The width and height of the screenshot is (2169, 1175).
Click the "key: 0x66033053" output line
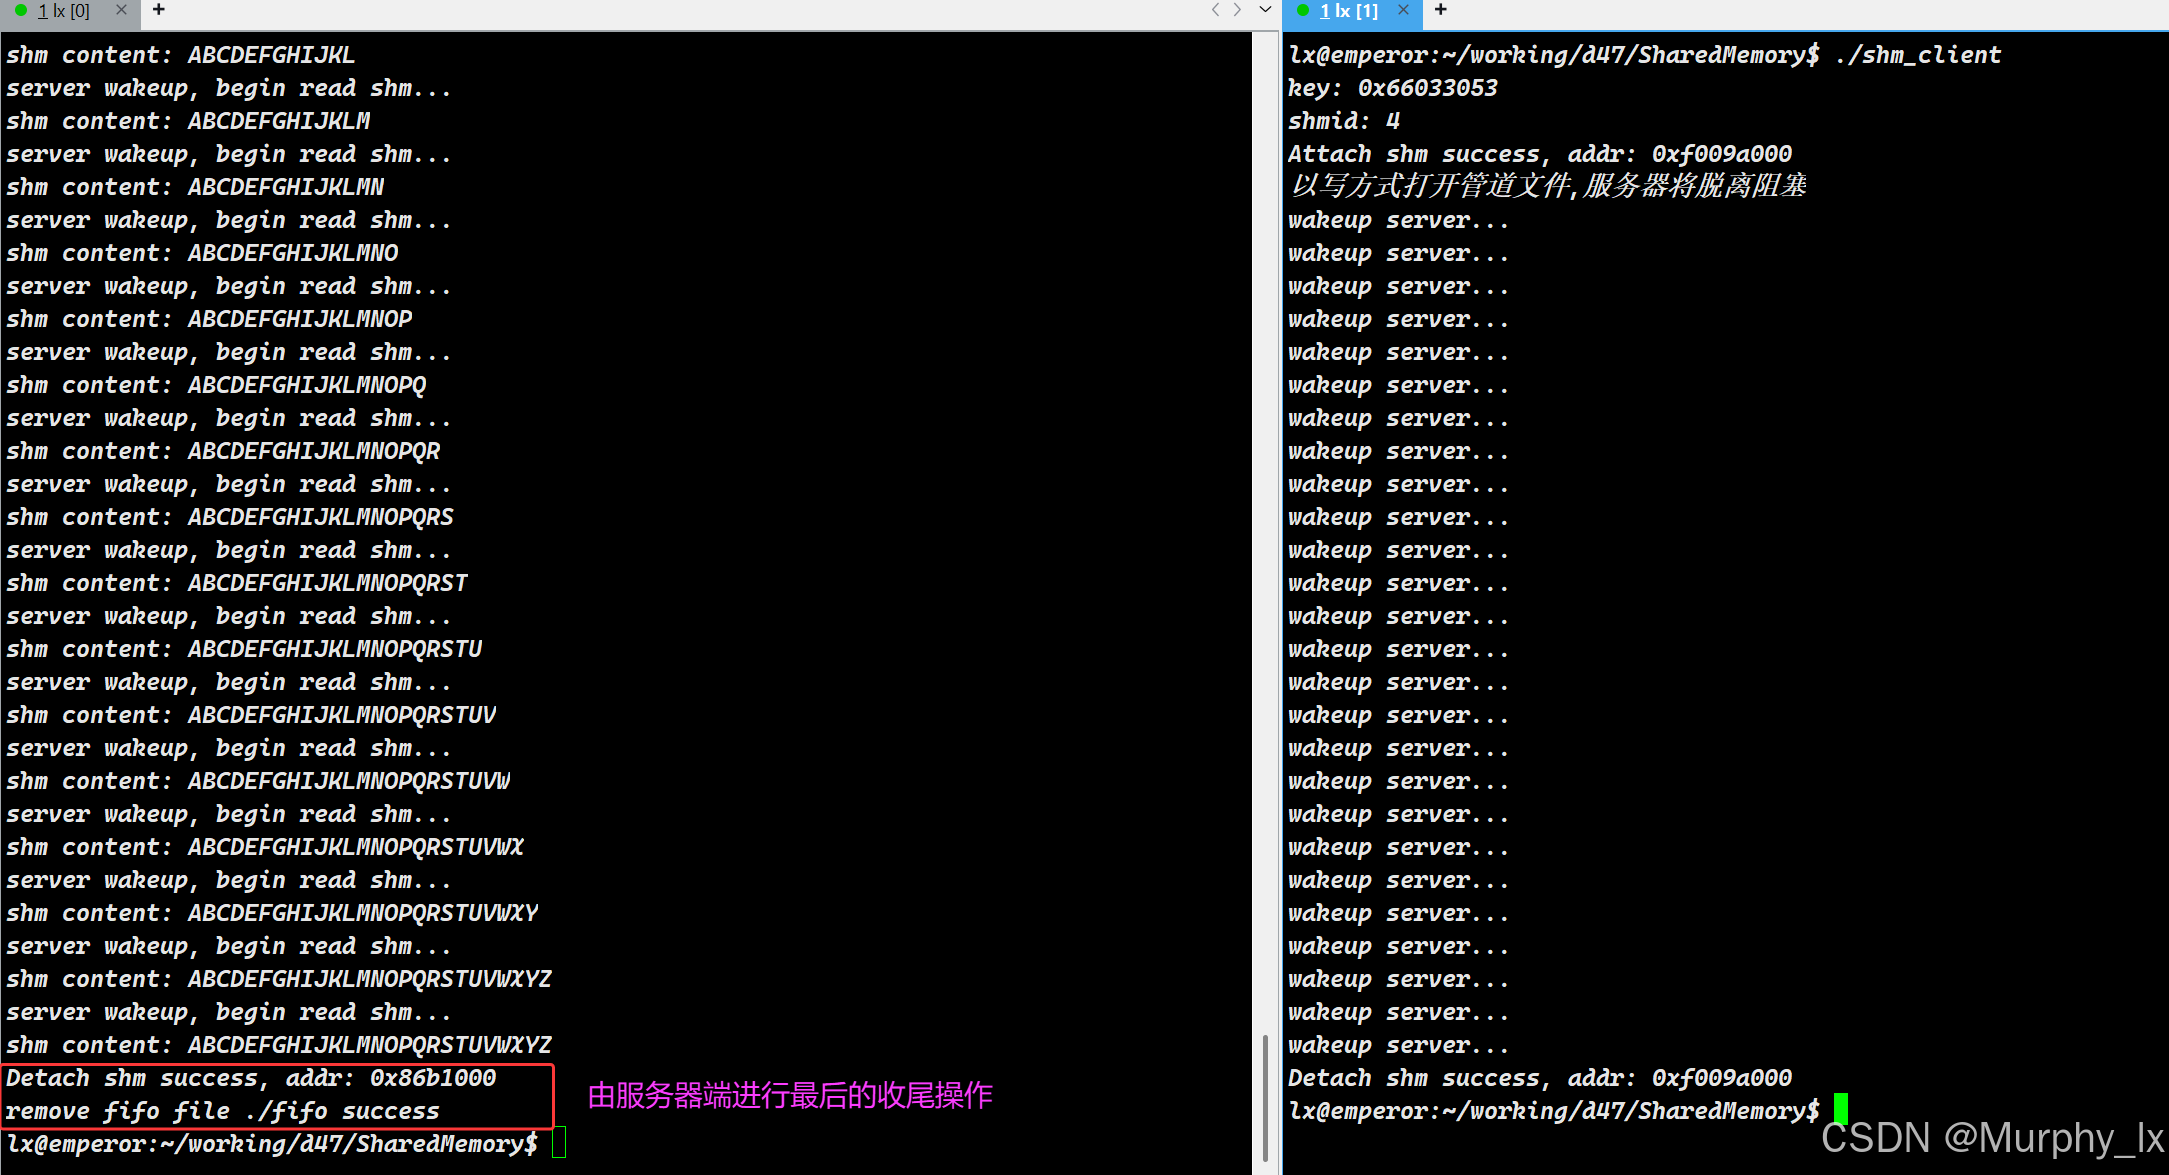[x=1392, y=88]
